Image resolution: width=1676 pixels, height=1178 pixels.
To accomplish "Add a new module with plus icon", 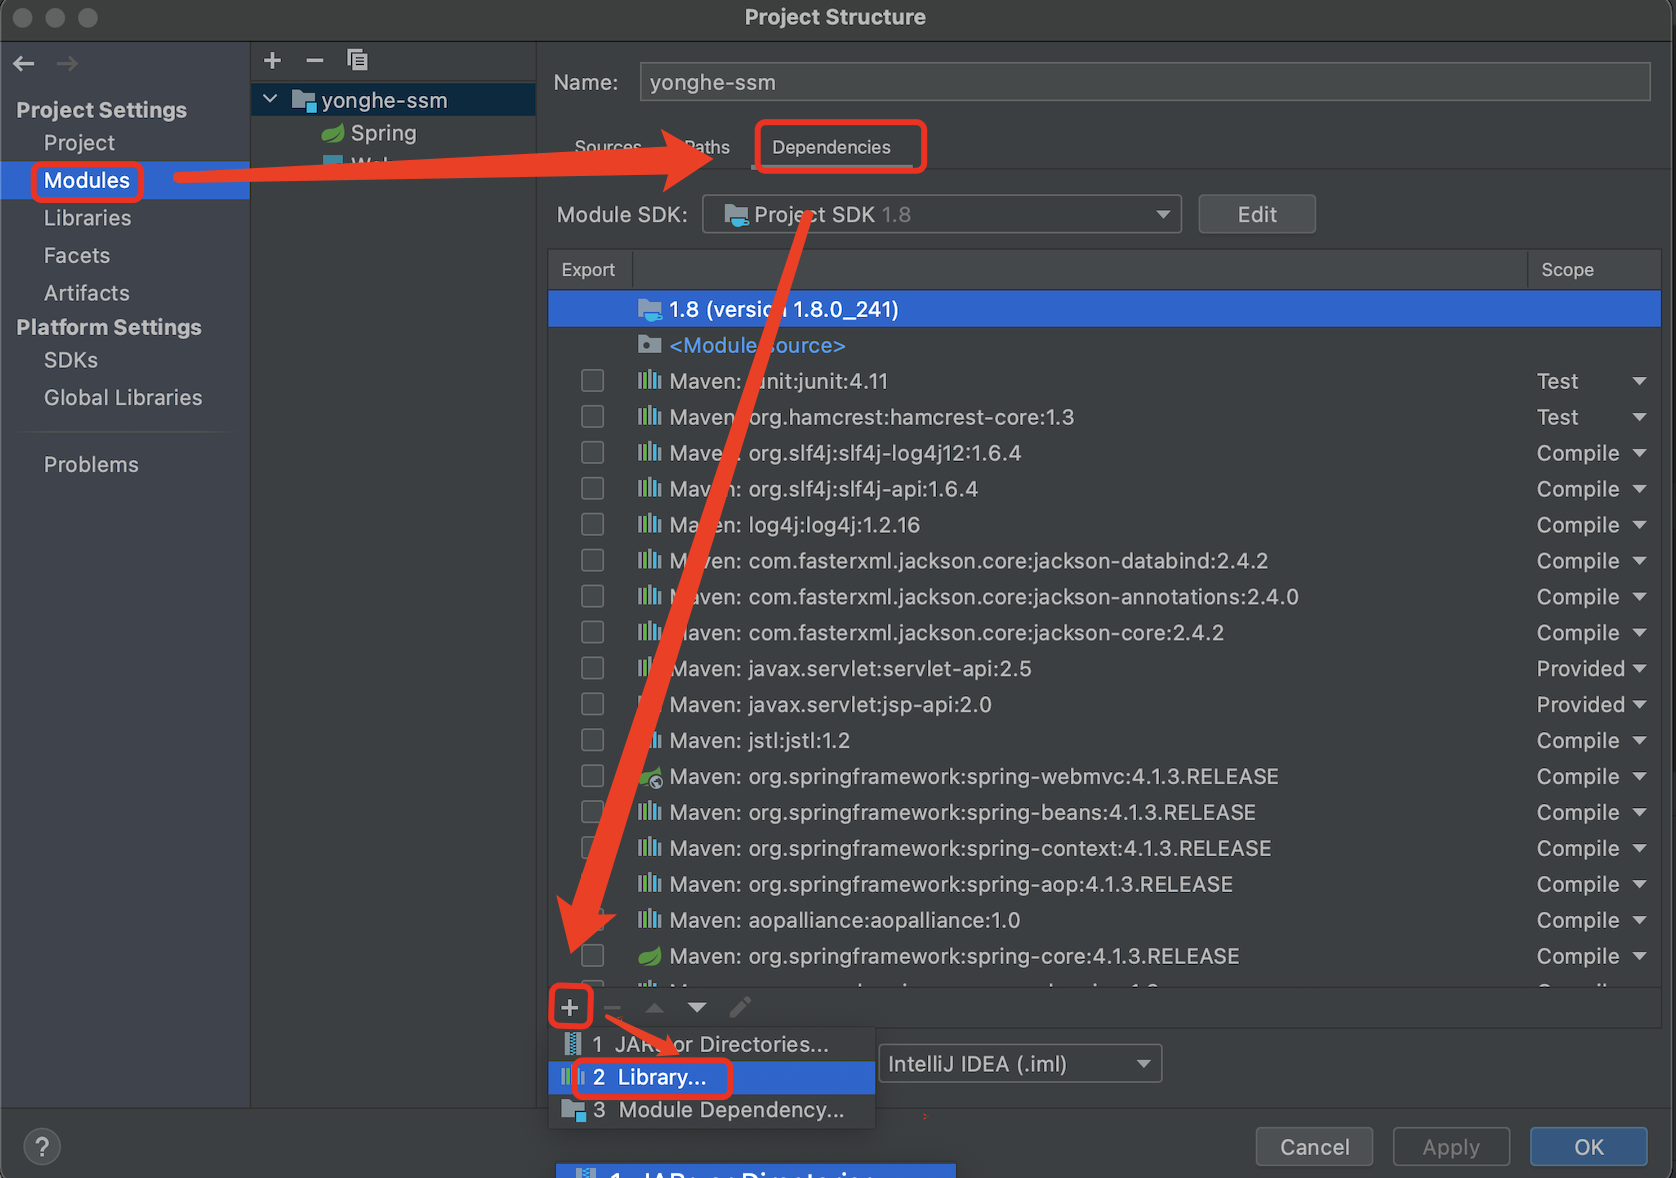I will pos(272,60).
